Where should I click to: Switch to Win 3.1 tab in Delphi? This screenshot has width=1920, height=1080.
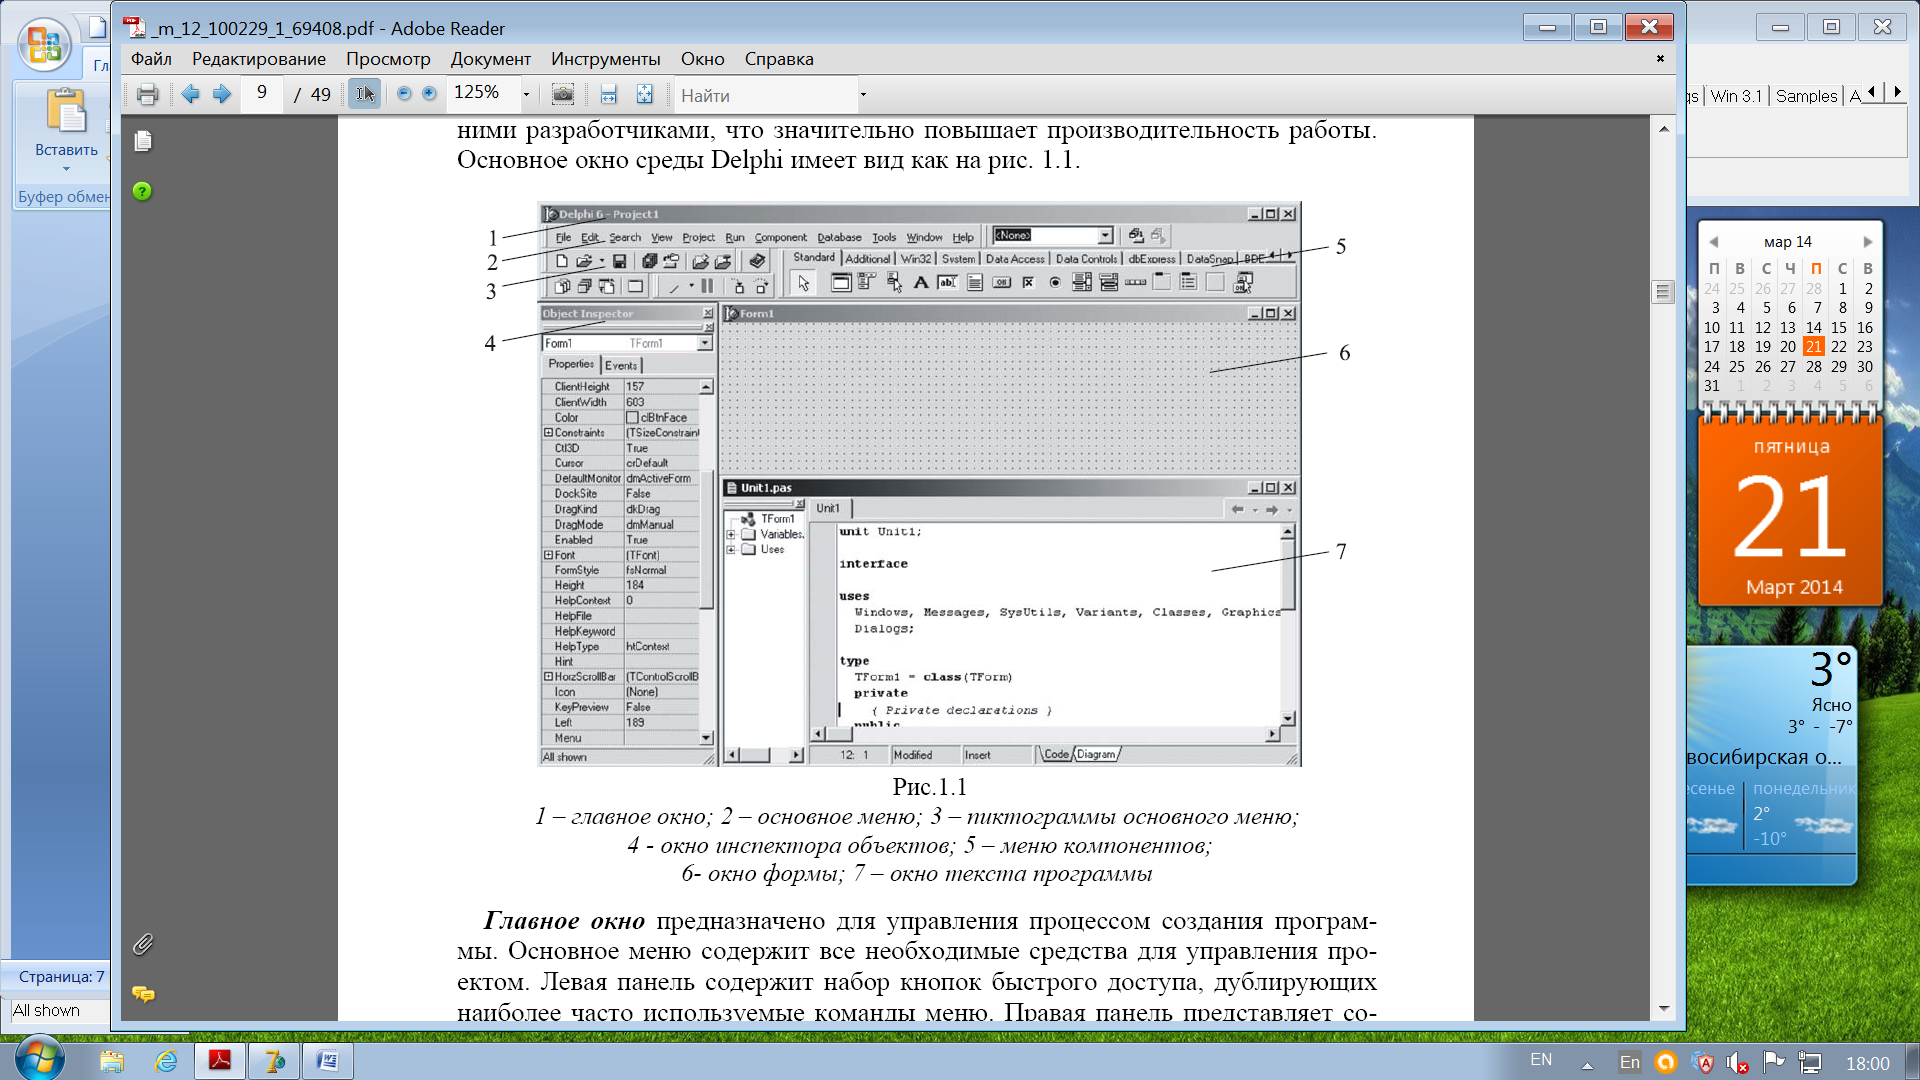point(1736,96)
